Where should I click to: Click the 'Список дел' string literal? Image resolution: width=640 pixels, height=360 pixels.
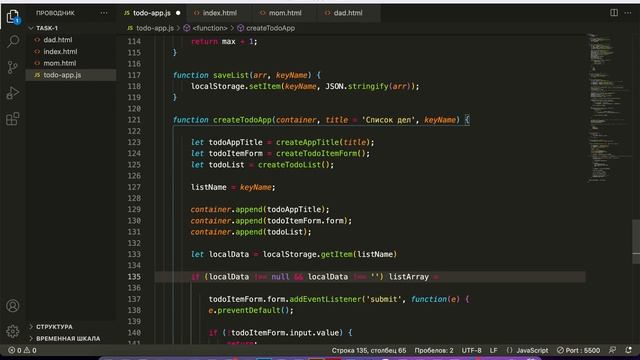(x=388, y=120)
